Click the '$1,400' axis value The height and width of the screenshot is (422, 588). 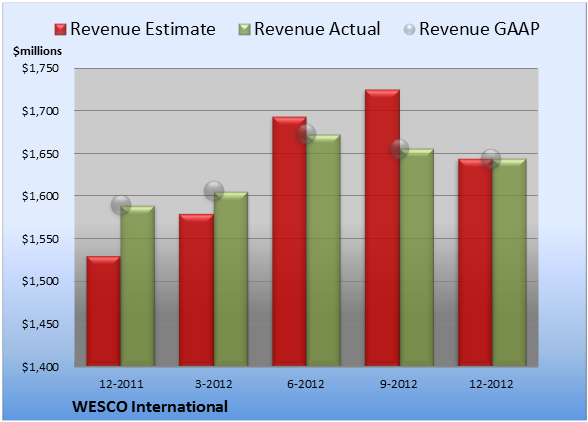[x=40, y=367]
